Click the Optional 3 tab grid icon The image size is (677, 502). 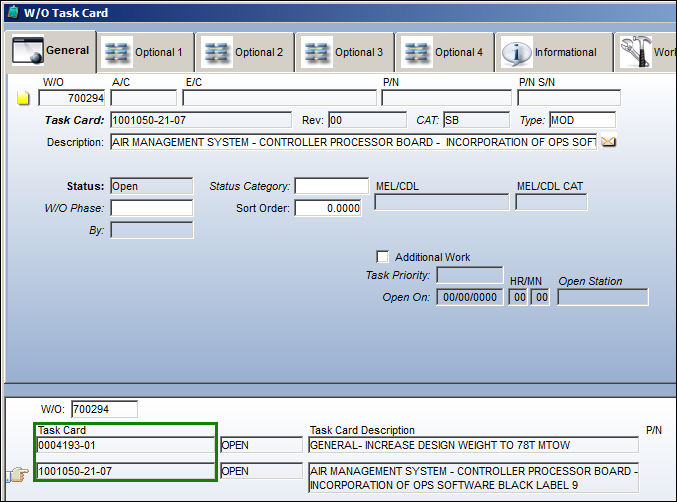tap(316, 53)
